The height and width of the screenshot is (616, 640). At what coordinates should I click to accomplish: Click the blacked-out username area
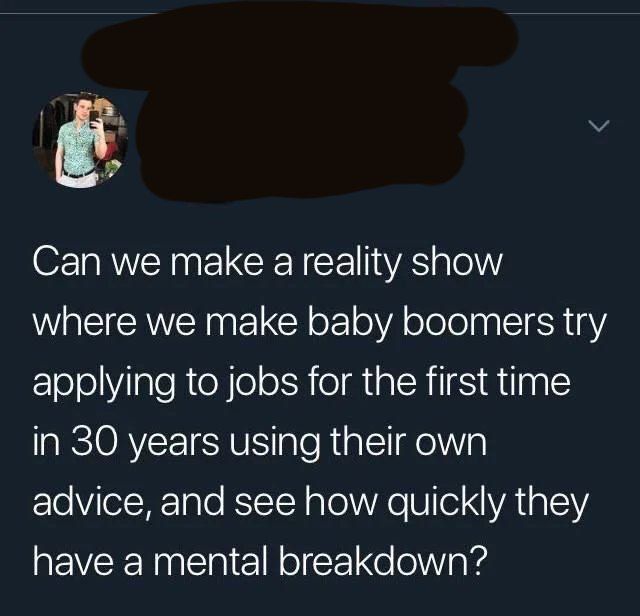tap(300, 102)
